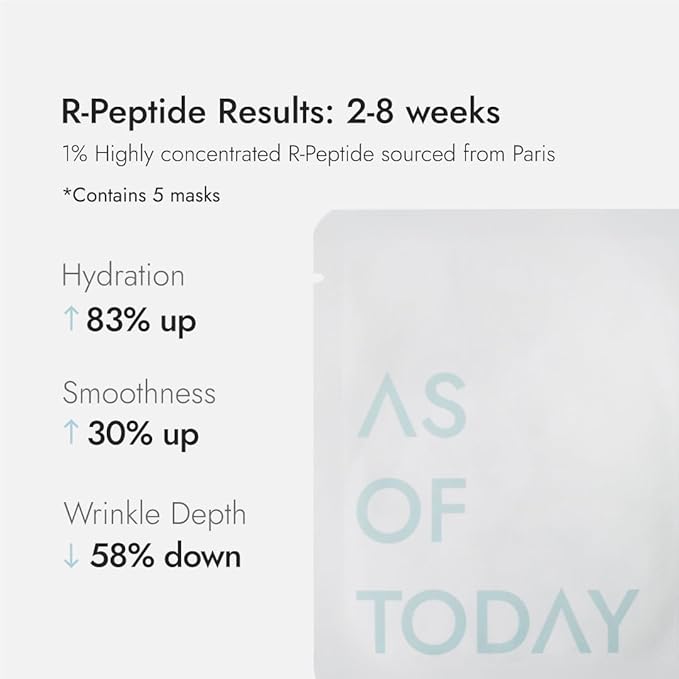The image size is (679, 679).
Task: Click the tear notch on the packet's left edge
Action: pos(317,273)
